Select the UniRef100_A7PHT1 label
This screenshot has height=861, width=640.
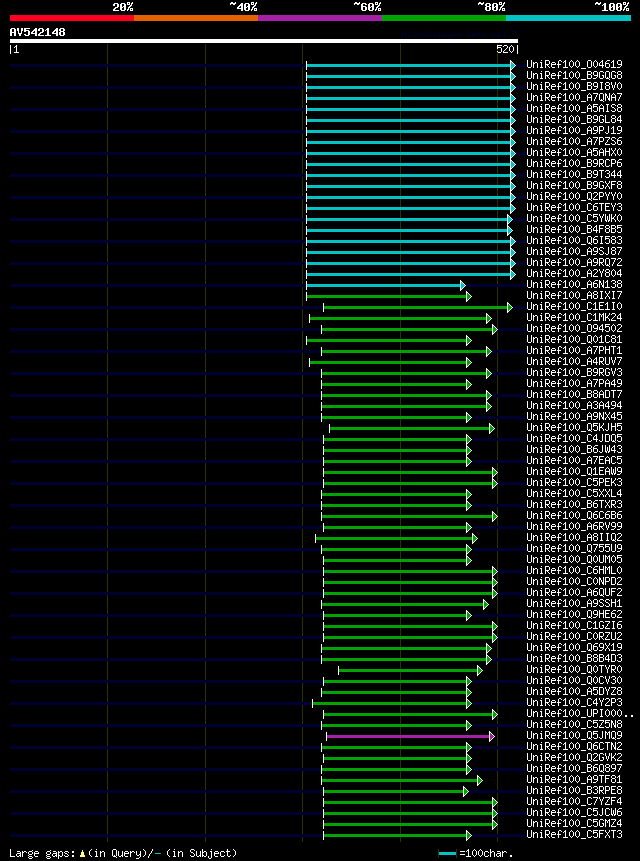[x=574, y=350]
